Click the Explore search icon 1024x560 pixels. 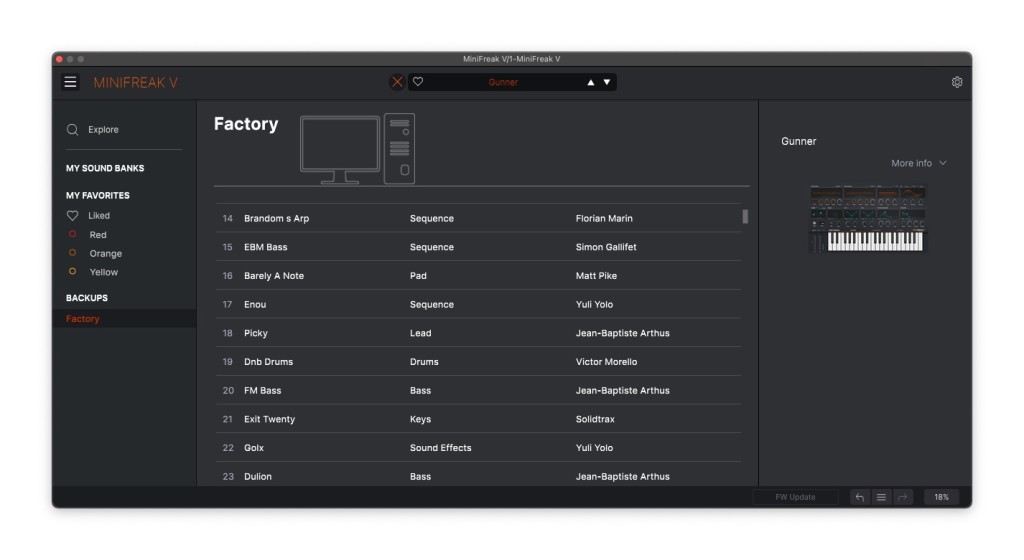coord(73,130)
